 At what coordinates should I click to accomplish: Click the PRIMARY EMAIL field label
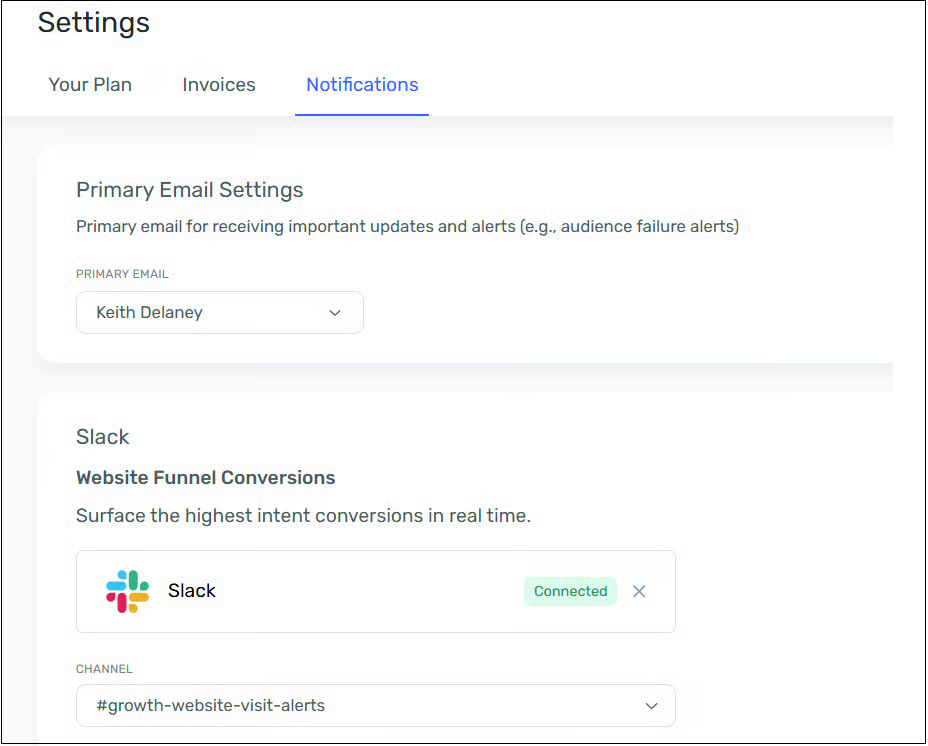pyautogui.click(x=122, y=274)
